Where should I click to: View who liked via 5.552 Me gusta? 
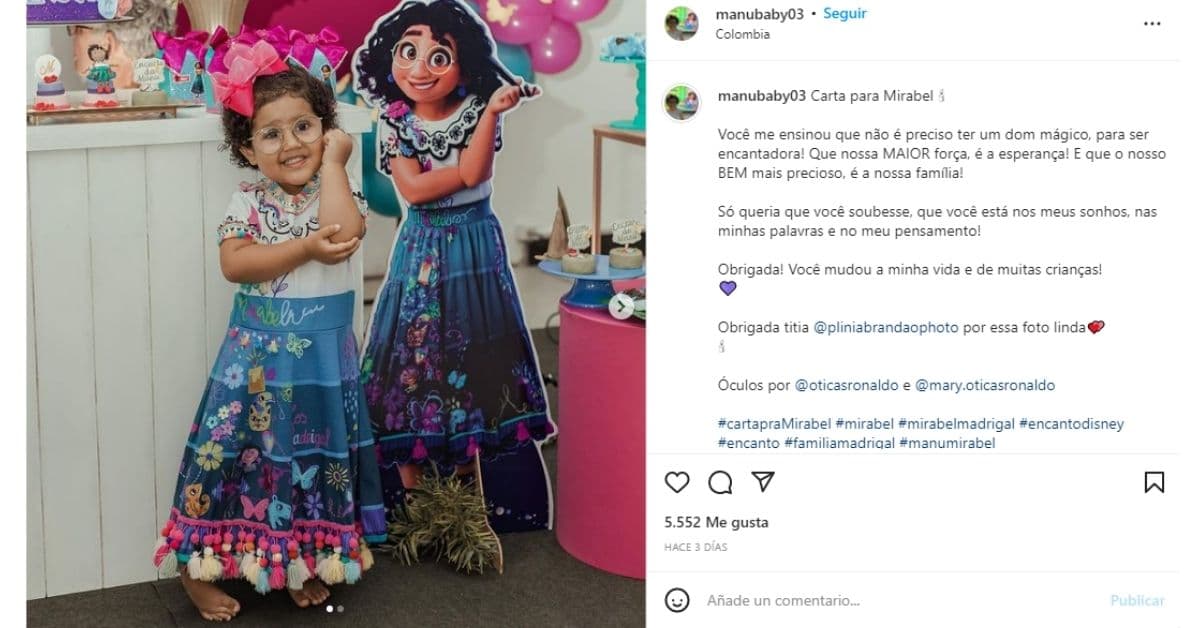(716, 522)
